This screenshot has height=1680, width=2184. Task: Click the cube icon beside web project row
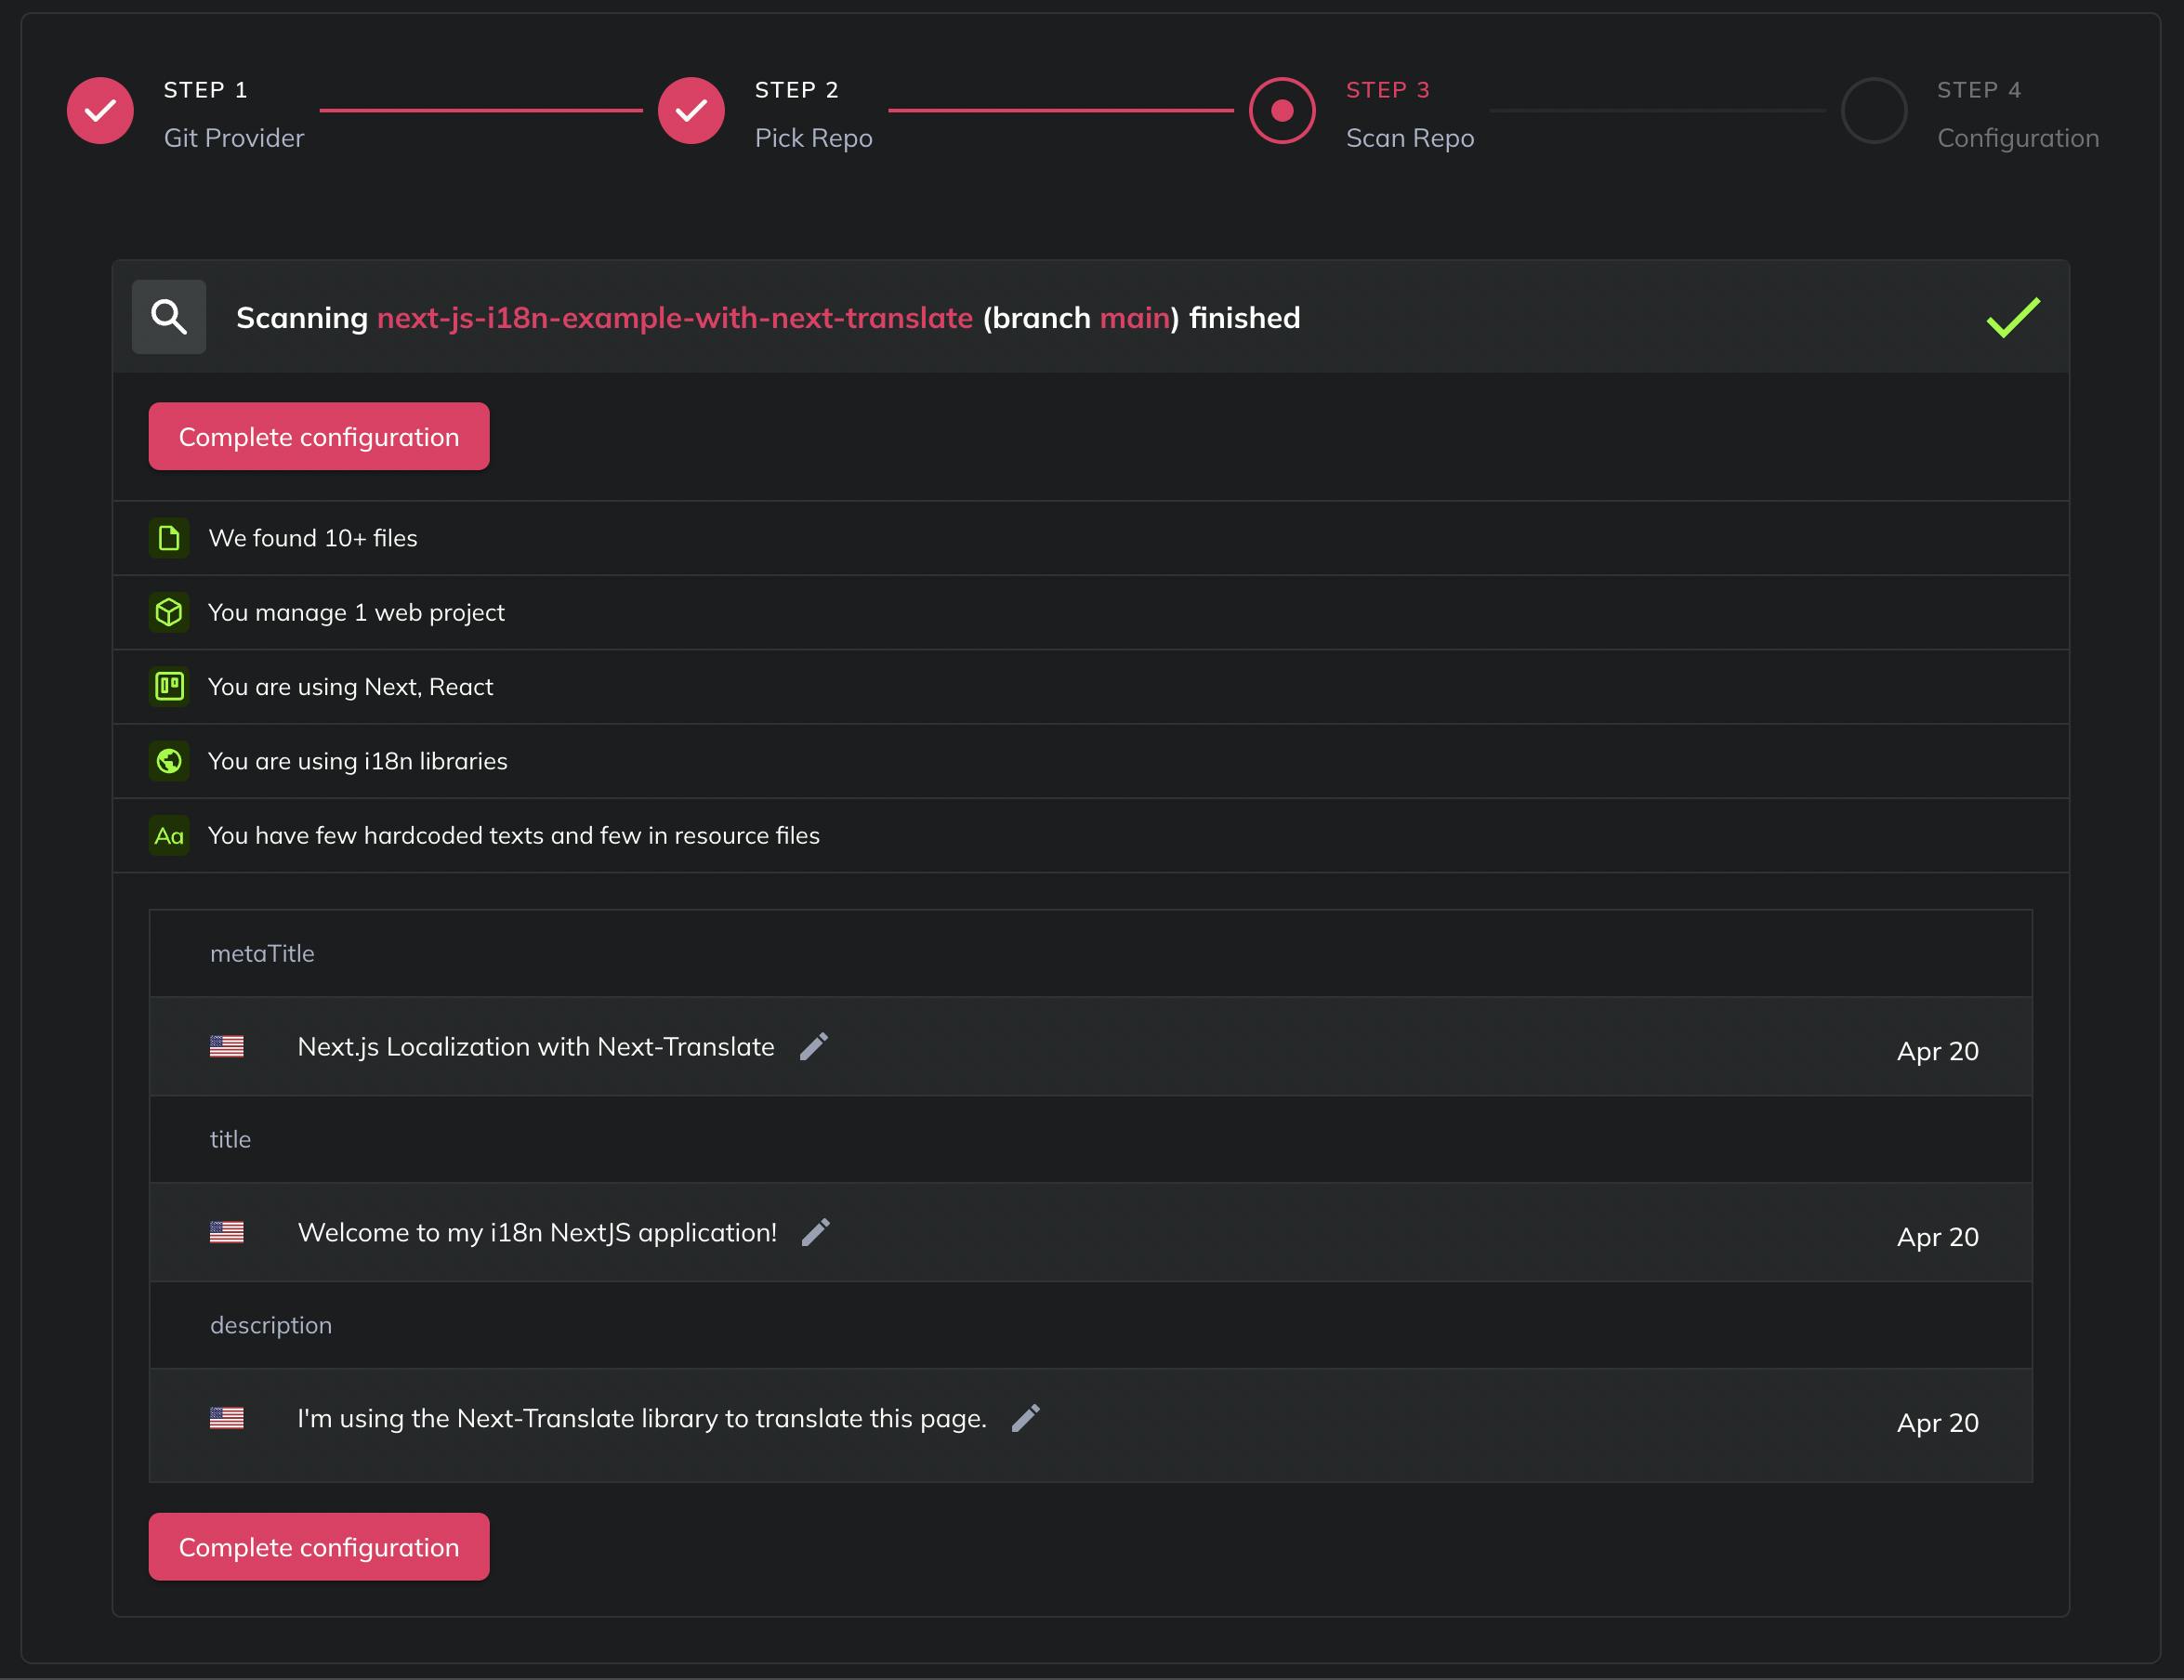click(169, 612)
